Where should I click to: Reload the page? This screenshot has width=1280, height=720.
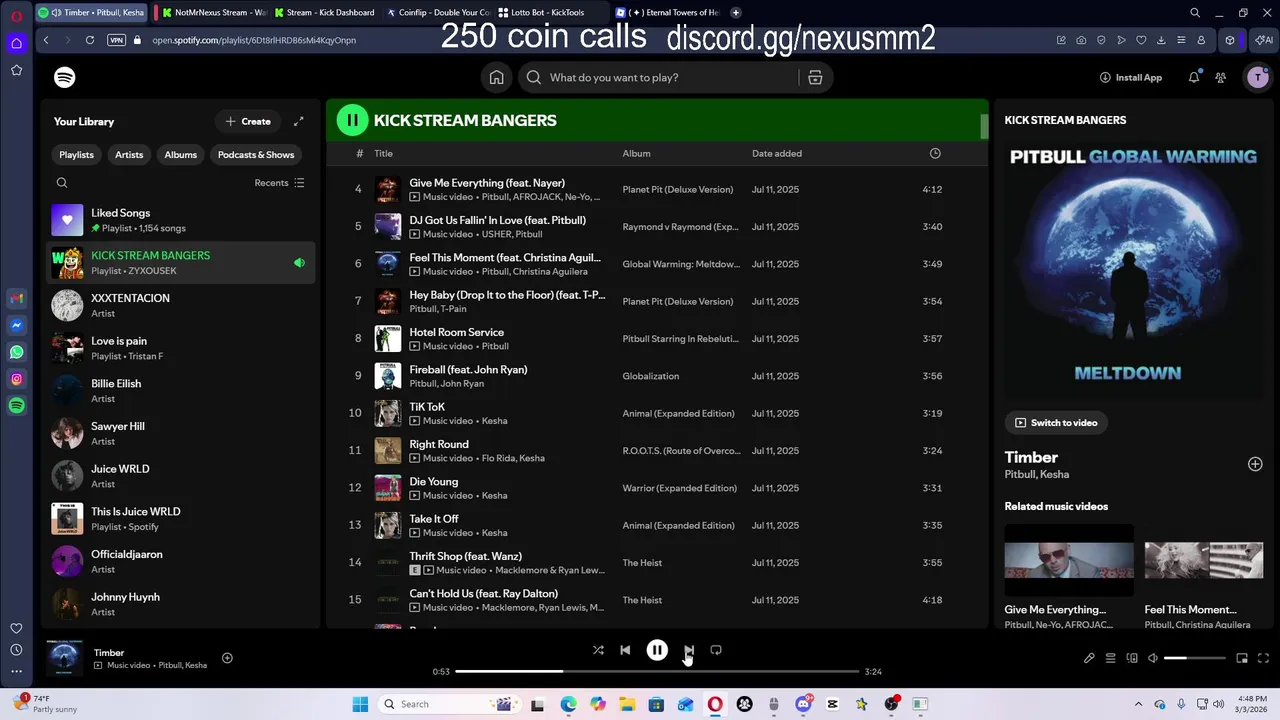(90, 40)
